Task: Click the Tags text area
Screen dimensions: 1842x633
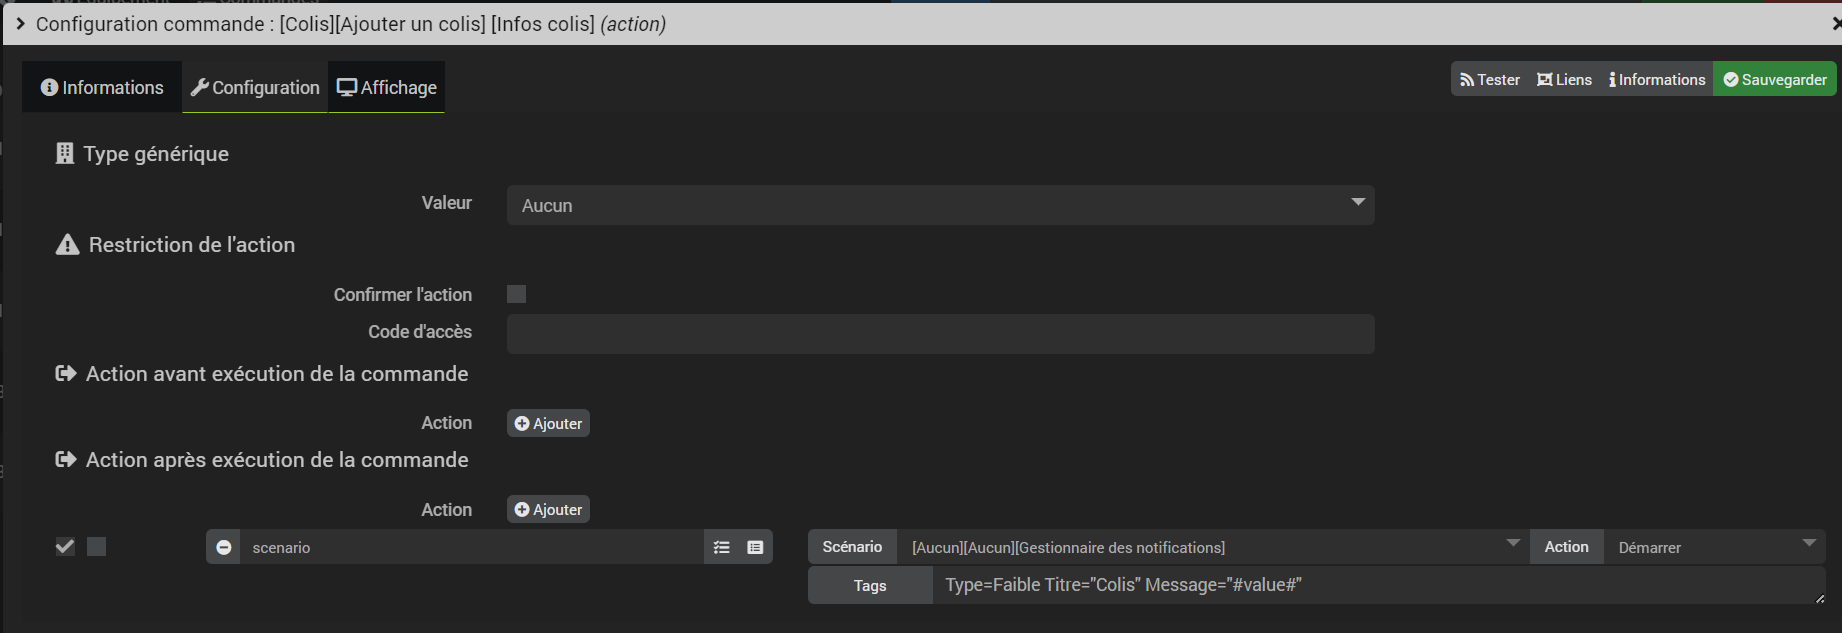Action: coord(1377,585)
